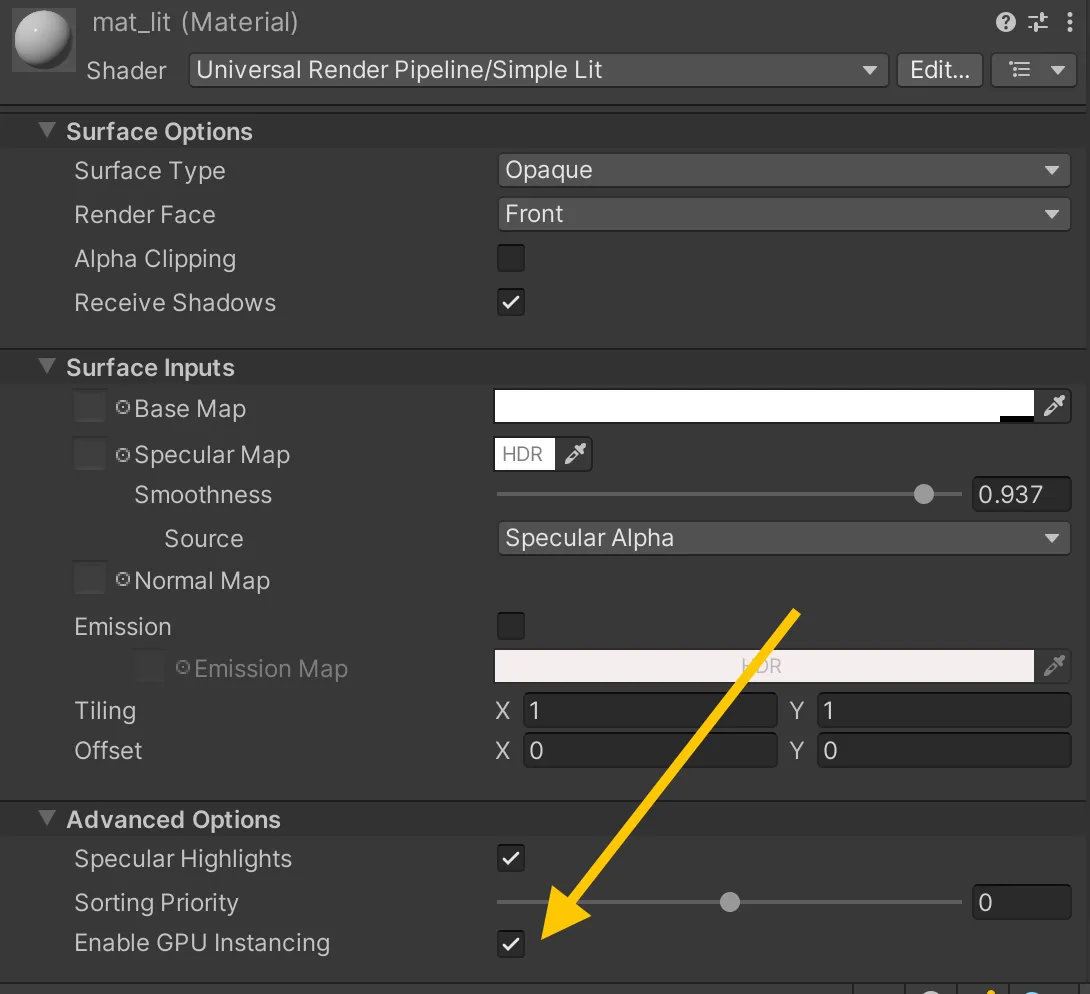Image resolution: width=1090 pixels, height=994 pixels.
Task: Click the Smoothness slider handle
Action: (x=924, y=494)
